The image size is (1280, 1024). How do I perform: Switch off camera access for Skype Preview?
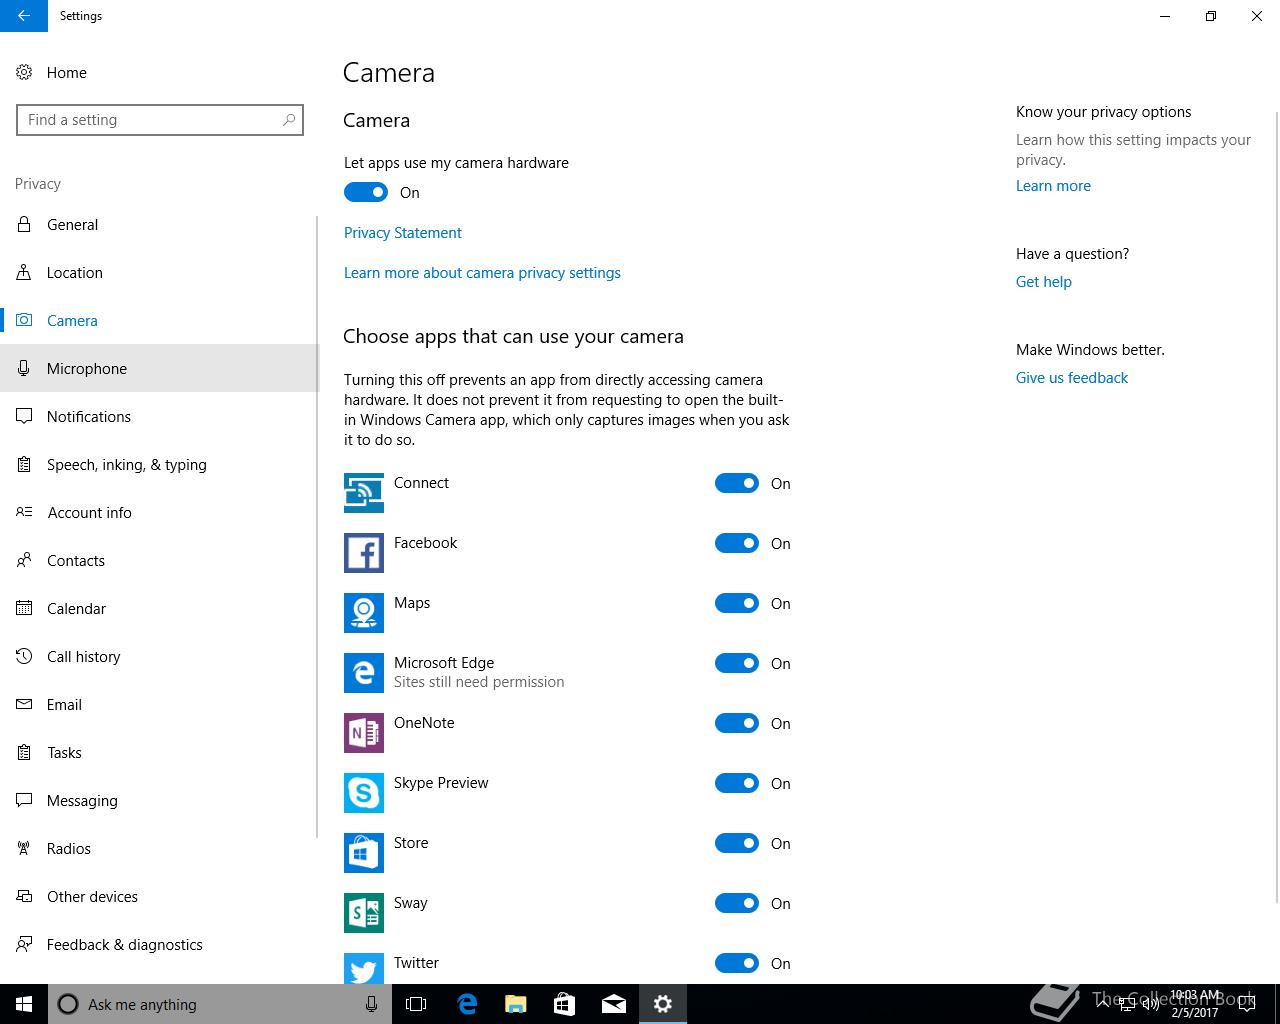[737, 783]
